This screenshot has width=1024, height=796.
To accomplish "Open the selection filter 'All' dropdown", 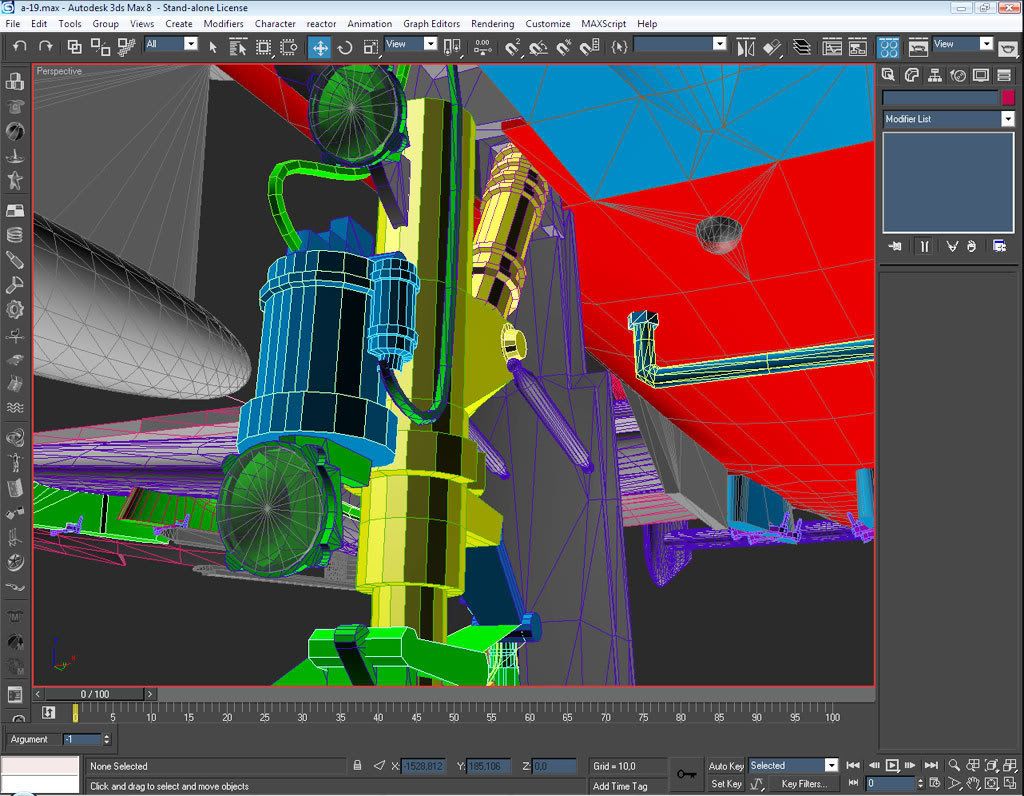I will coord(191,44).
